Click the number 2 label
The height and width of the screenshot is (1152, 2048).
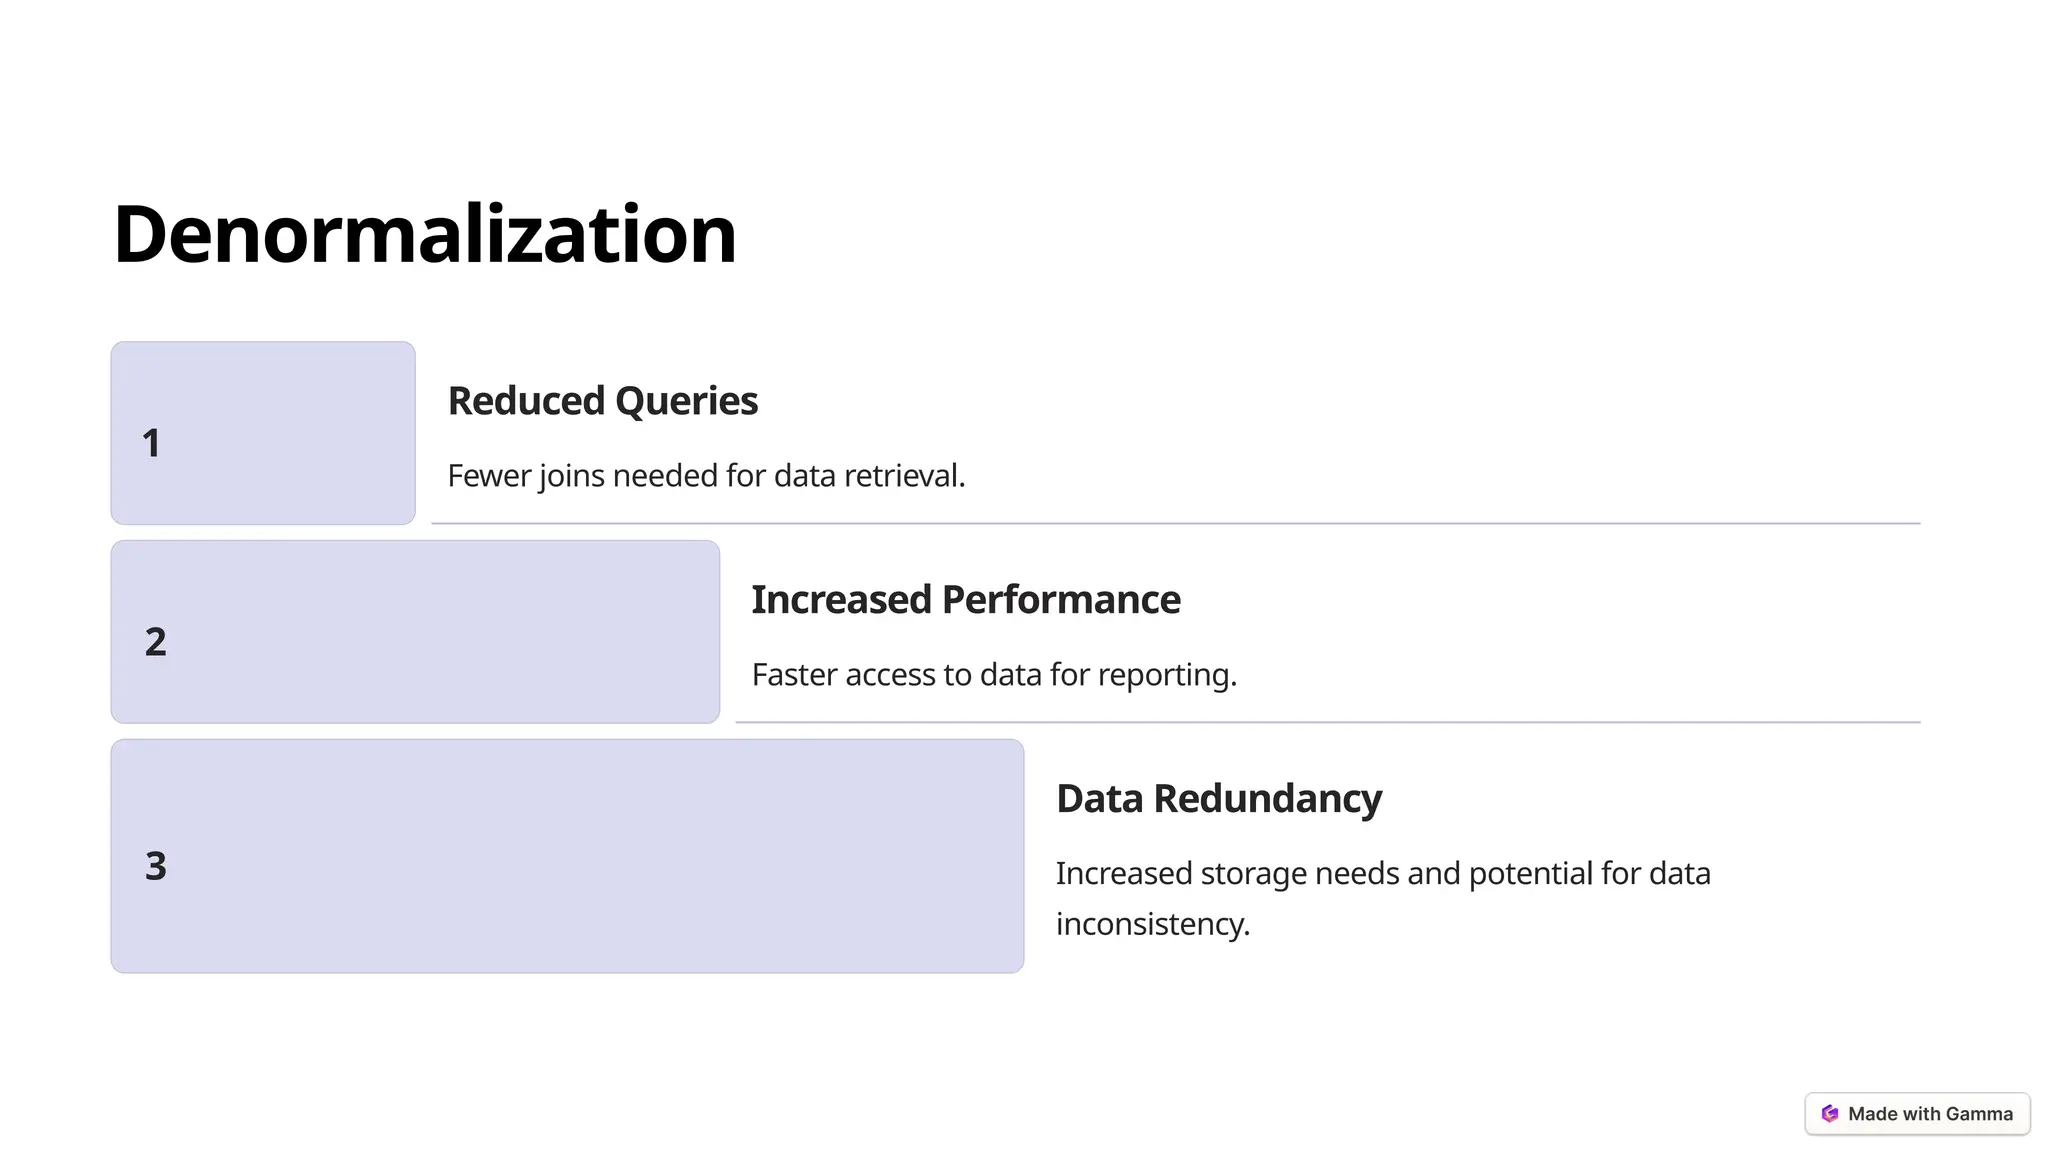click(x=155, y=642)
